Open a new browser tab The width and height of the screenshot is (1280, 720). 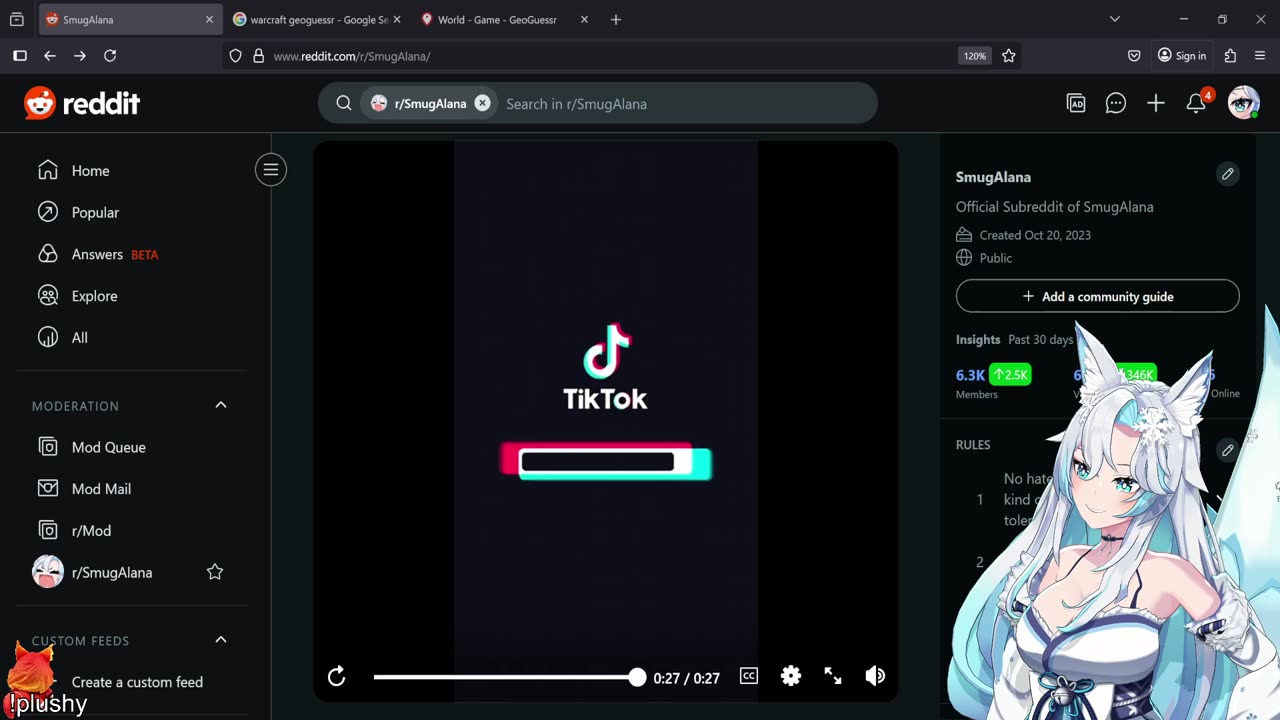(x=616, y=19)
